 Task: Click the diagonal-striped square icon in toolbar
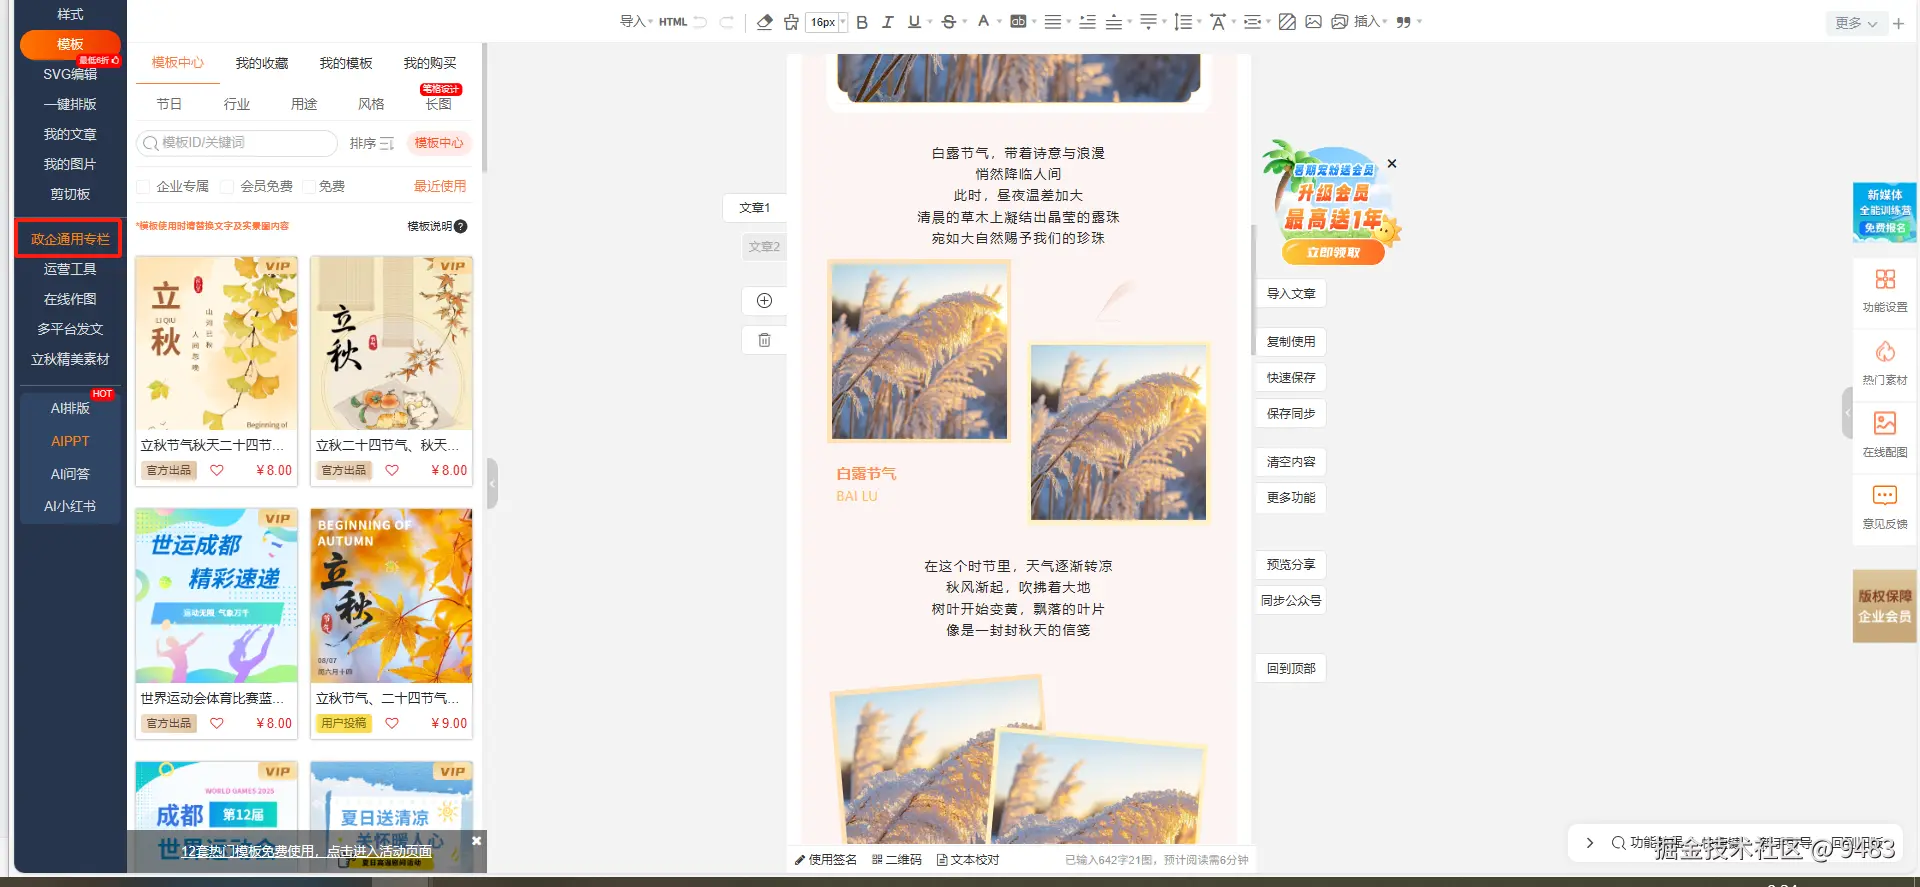(x=1287, y=22)
